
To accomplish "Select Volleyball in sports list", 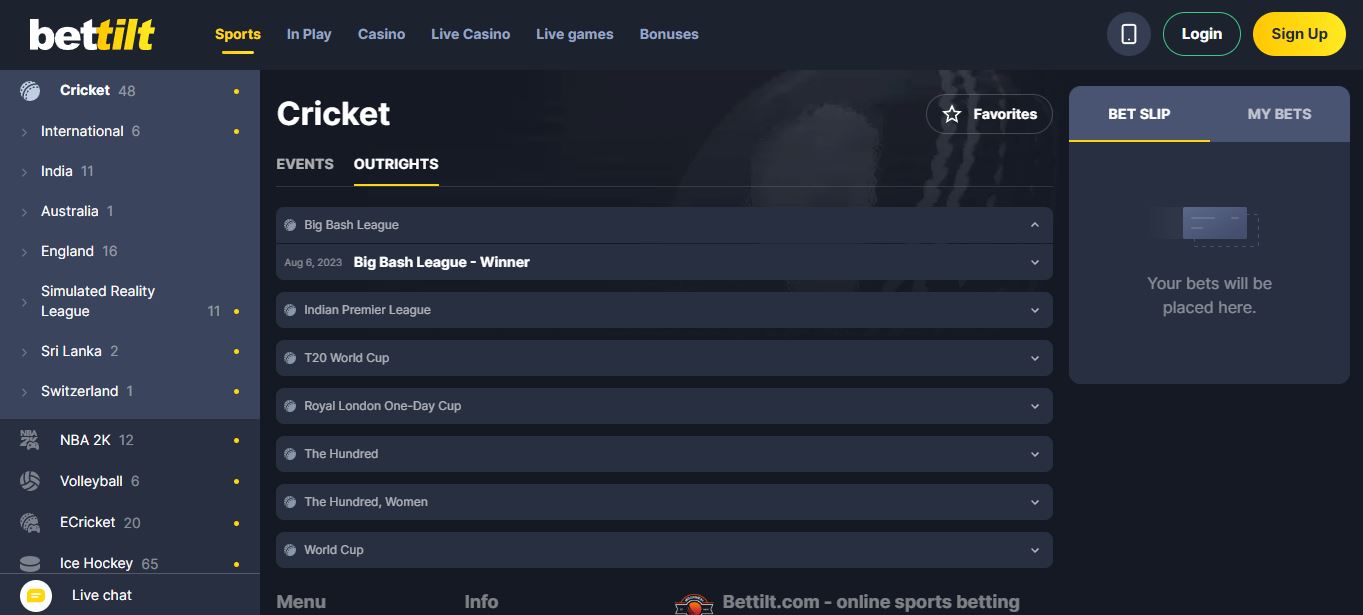I will (130, 481).
